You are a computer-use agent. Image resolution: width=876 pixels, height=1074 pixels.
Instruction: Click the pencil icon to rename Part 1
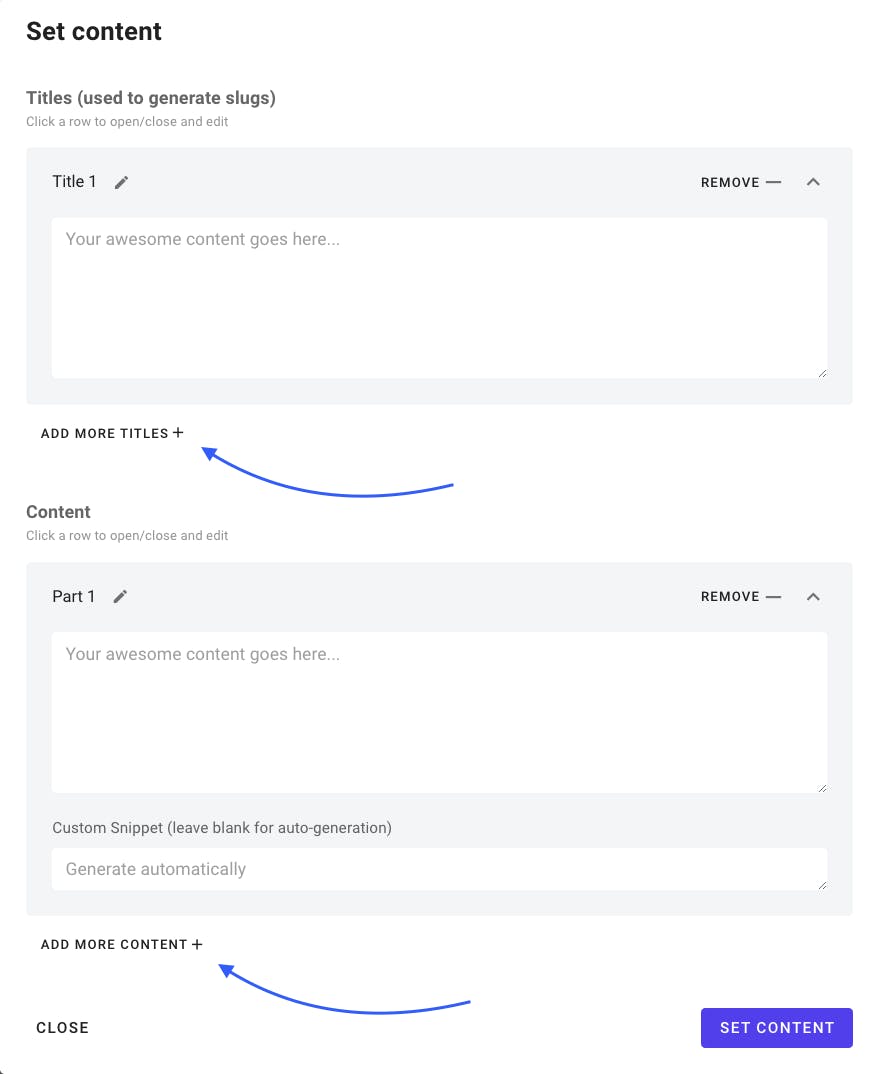pyautogui.click(x=120, y=596)
